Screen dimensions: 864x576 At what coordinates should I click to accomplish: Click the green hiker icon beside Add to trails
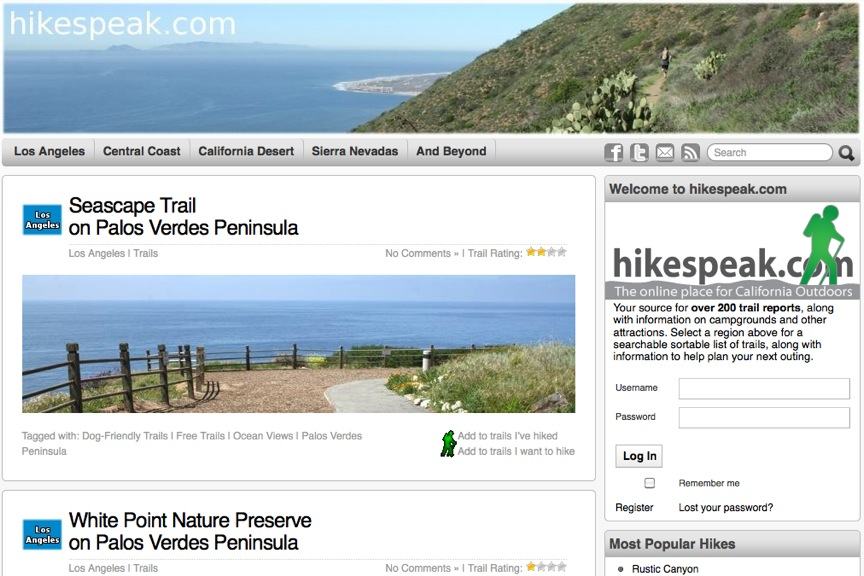coord(449,444)
